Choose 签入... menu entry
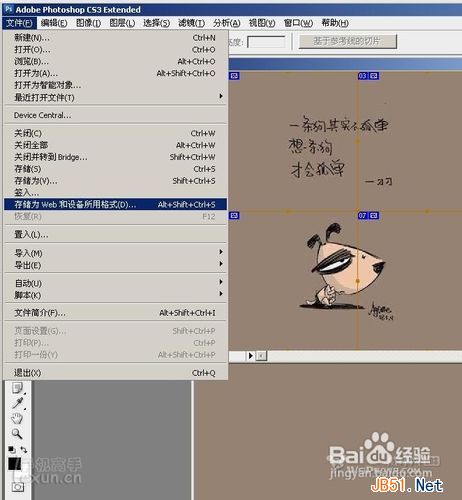Screen dimensions: 462x500 pos(115,192)
